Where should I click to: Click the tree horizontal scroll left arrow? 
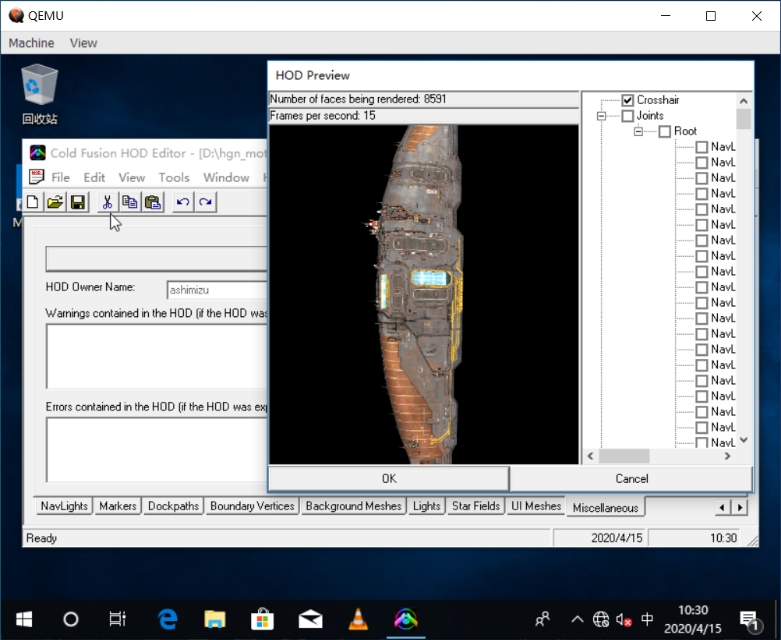(x=591, y=456)
